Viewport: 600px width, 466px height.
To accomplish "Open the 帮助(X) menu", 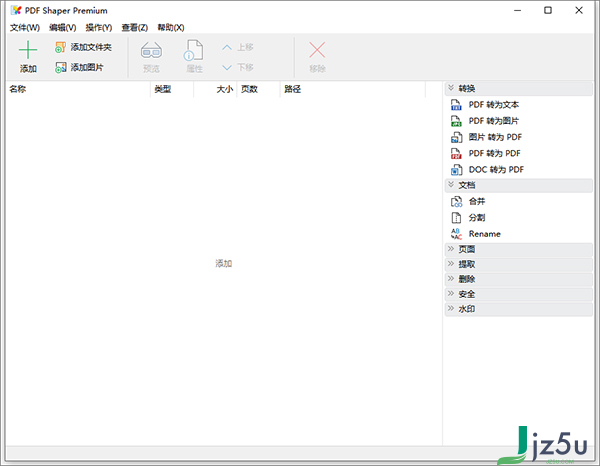I will click(x=171, y=28).
